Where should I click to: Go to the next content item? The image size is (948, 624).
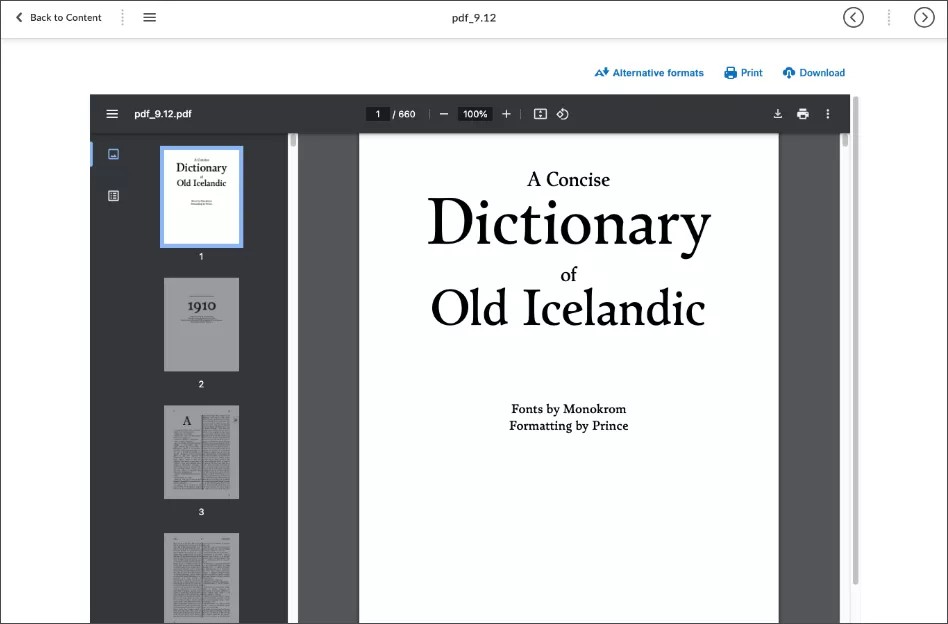coord(924,18)
